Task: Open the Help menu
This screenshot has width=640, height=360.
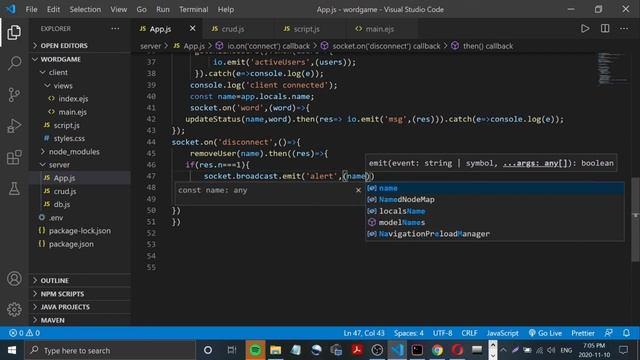Action: [226, 9]
